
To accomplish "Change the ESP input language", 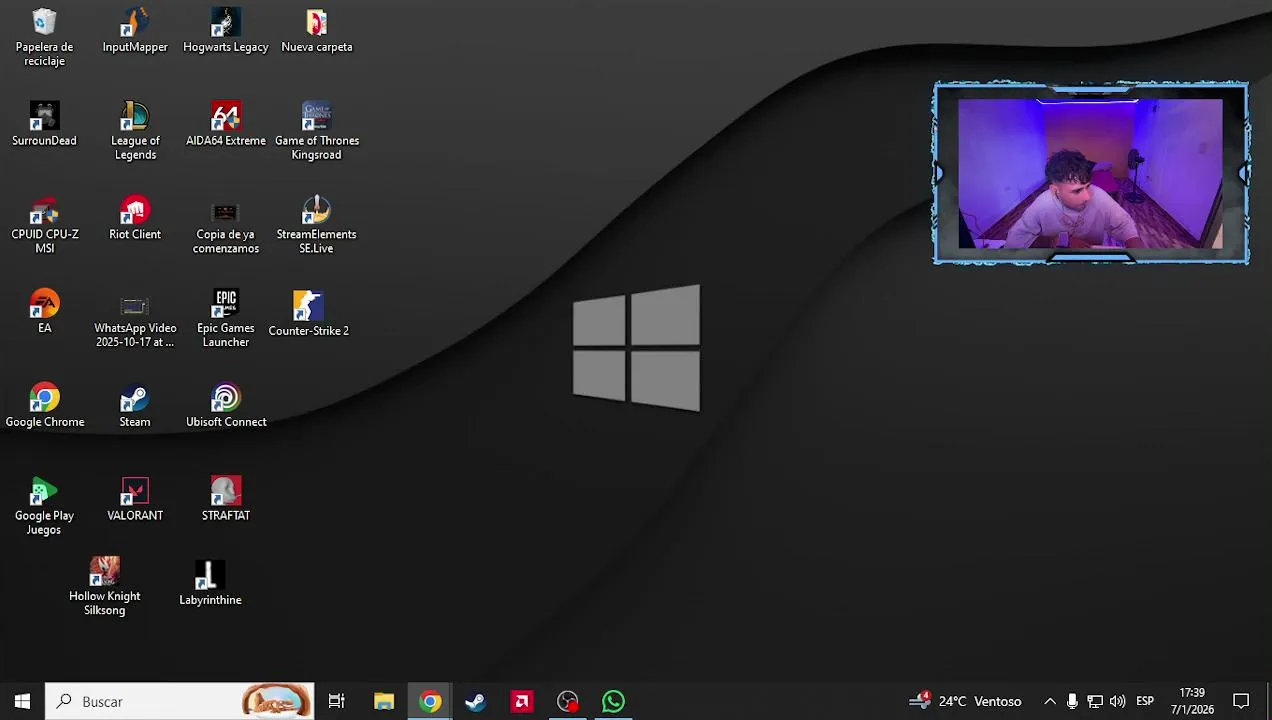I will (x=1145, y=701).
